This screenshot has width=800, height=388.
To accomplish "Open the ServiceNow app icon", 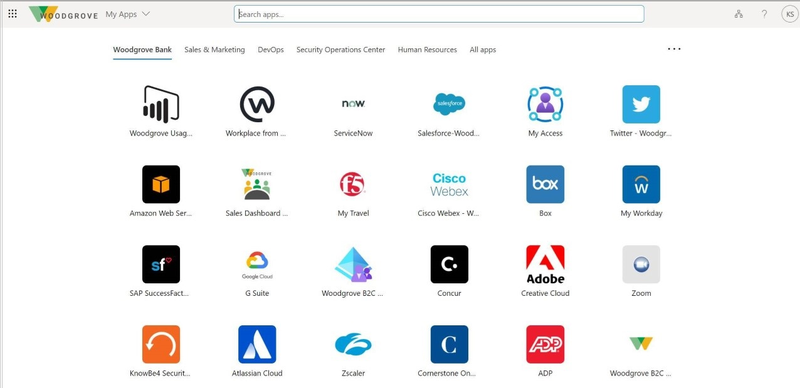I will 353,104.
